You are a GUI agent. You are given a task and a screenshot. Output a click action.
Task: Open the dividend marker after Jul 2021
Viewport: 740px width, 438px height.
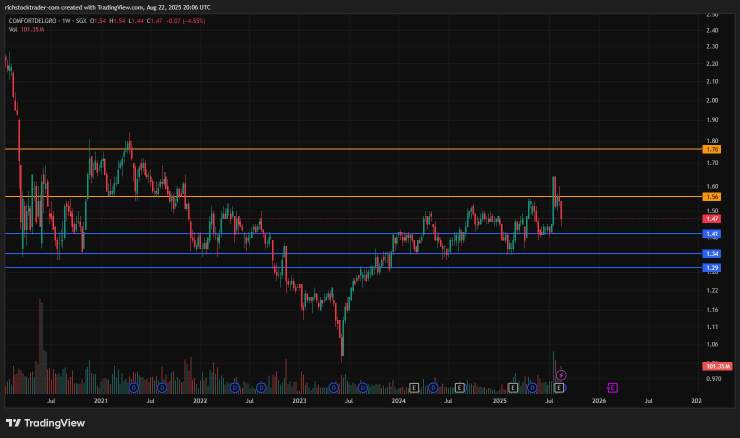(x=162, y=388)
